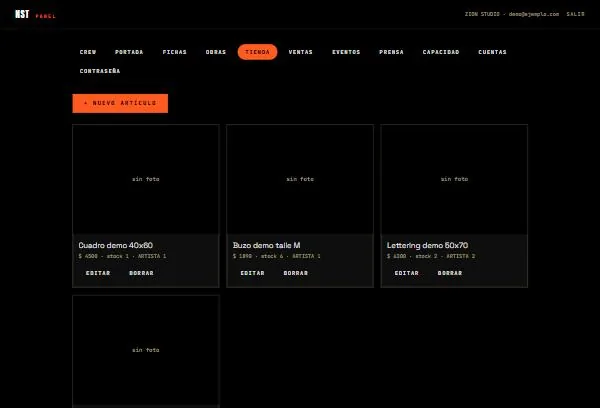Screen dimensions: 600x408
Task: Click the fourth card's 'sin foto' placeholder
Action: click(146, 350)
